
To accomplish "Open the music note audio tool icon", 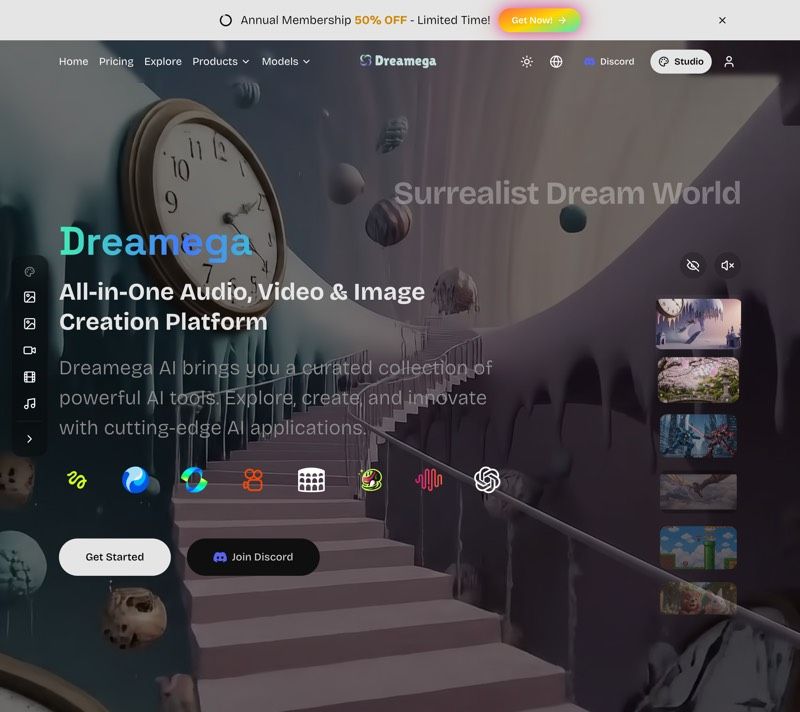I will point(29,404).
